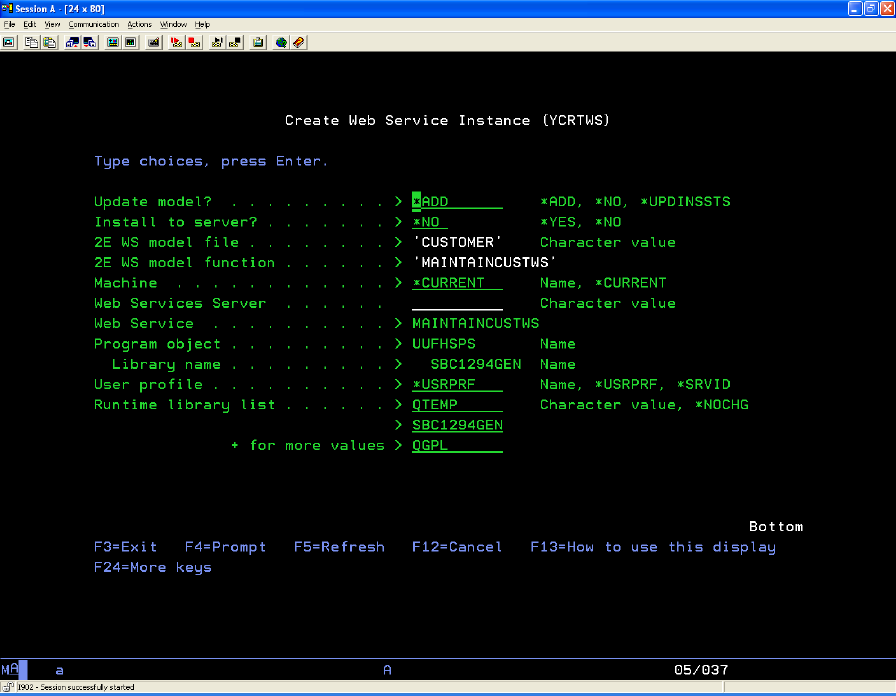This screenshot has height=696, width=896.
Task: Open the Communication menu
Action: pyautogui.click(x=94, y=25)
